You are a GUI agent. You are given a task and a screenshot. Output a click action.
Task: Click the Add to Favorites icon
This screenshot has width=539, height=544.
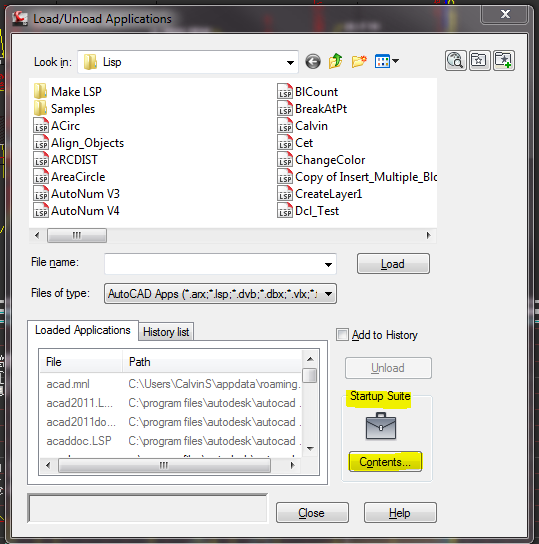coord(504,61)
